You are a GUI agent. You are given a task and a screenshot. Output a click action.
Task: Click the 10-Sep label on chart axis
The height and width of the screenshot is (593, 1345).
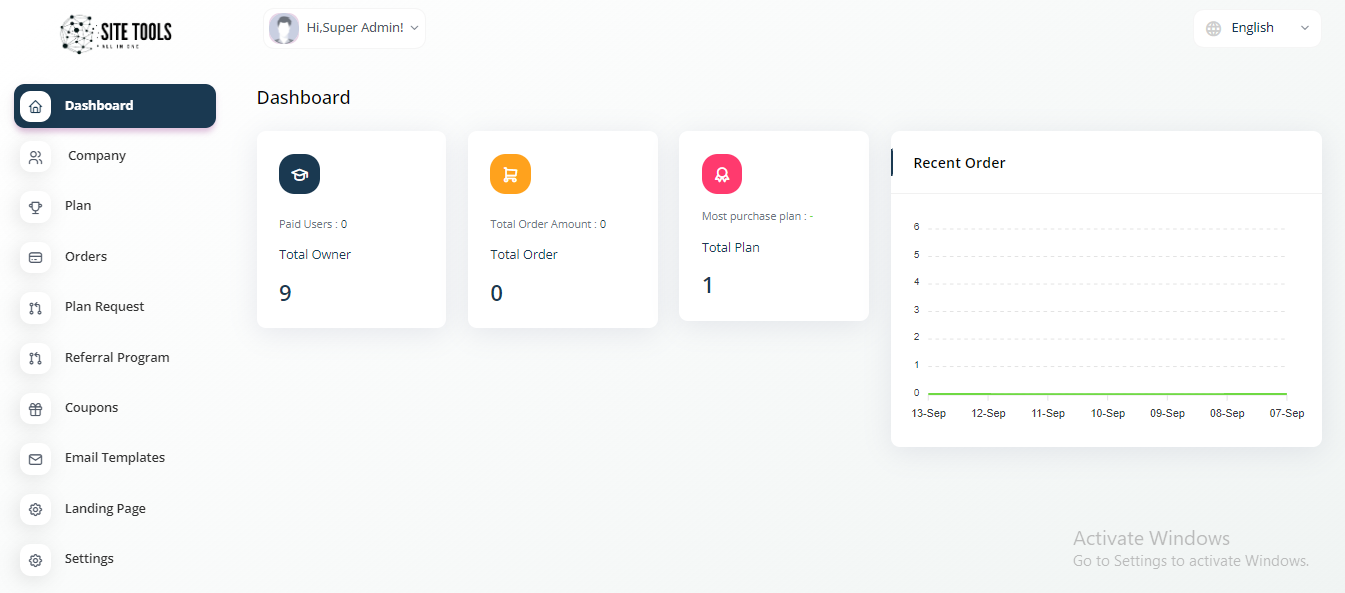pyautogui.click(x=1107, y=414)
